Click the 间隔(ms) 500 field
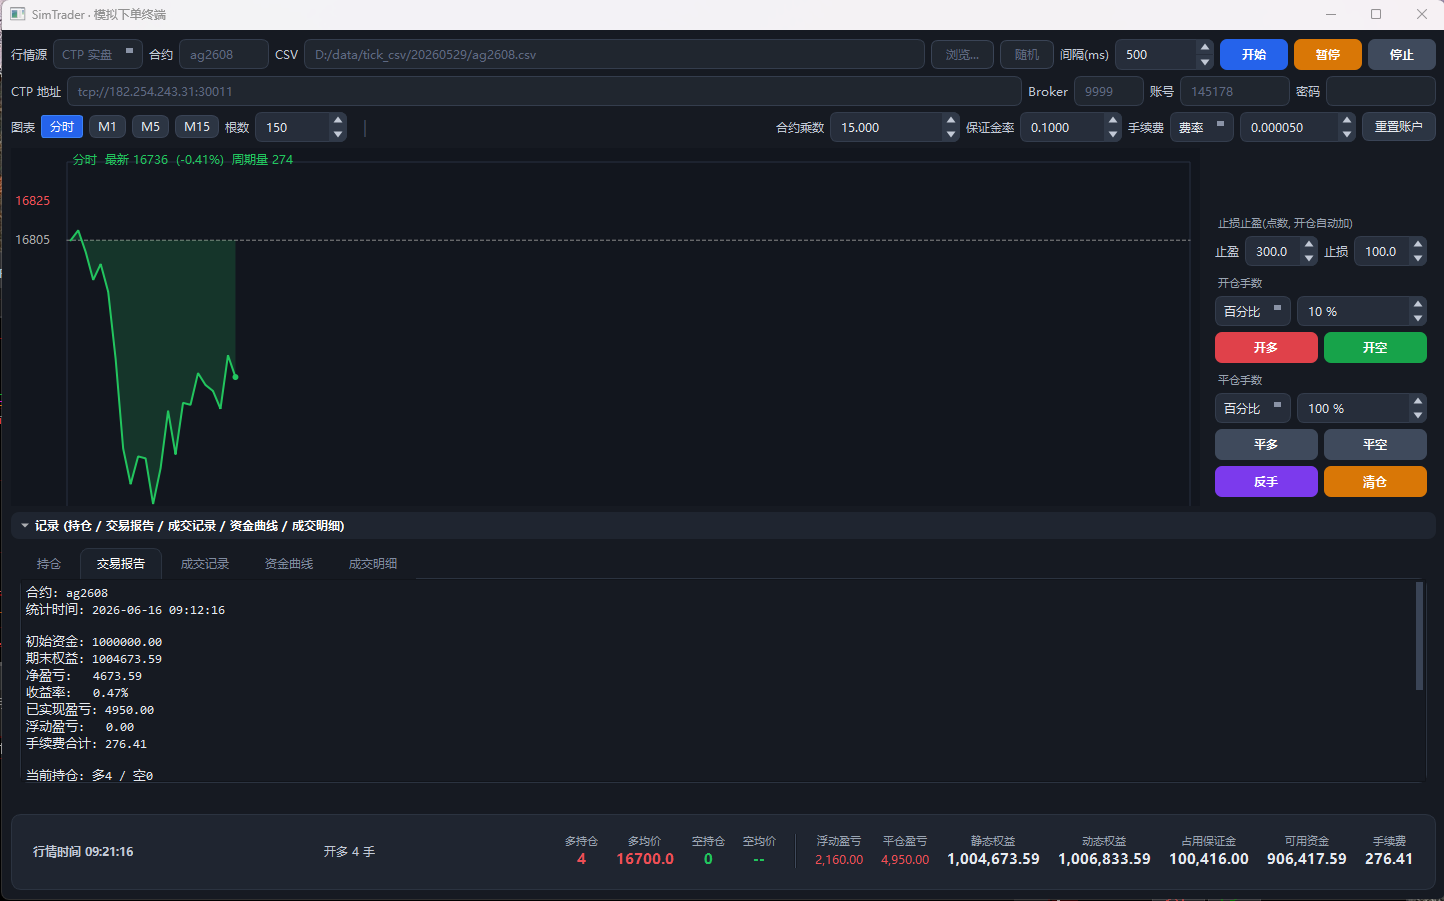Screen dimensions: 1444x901 (x=1155, y=54)
